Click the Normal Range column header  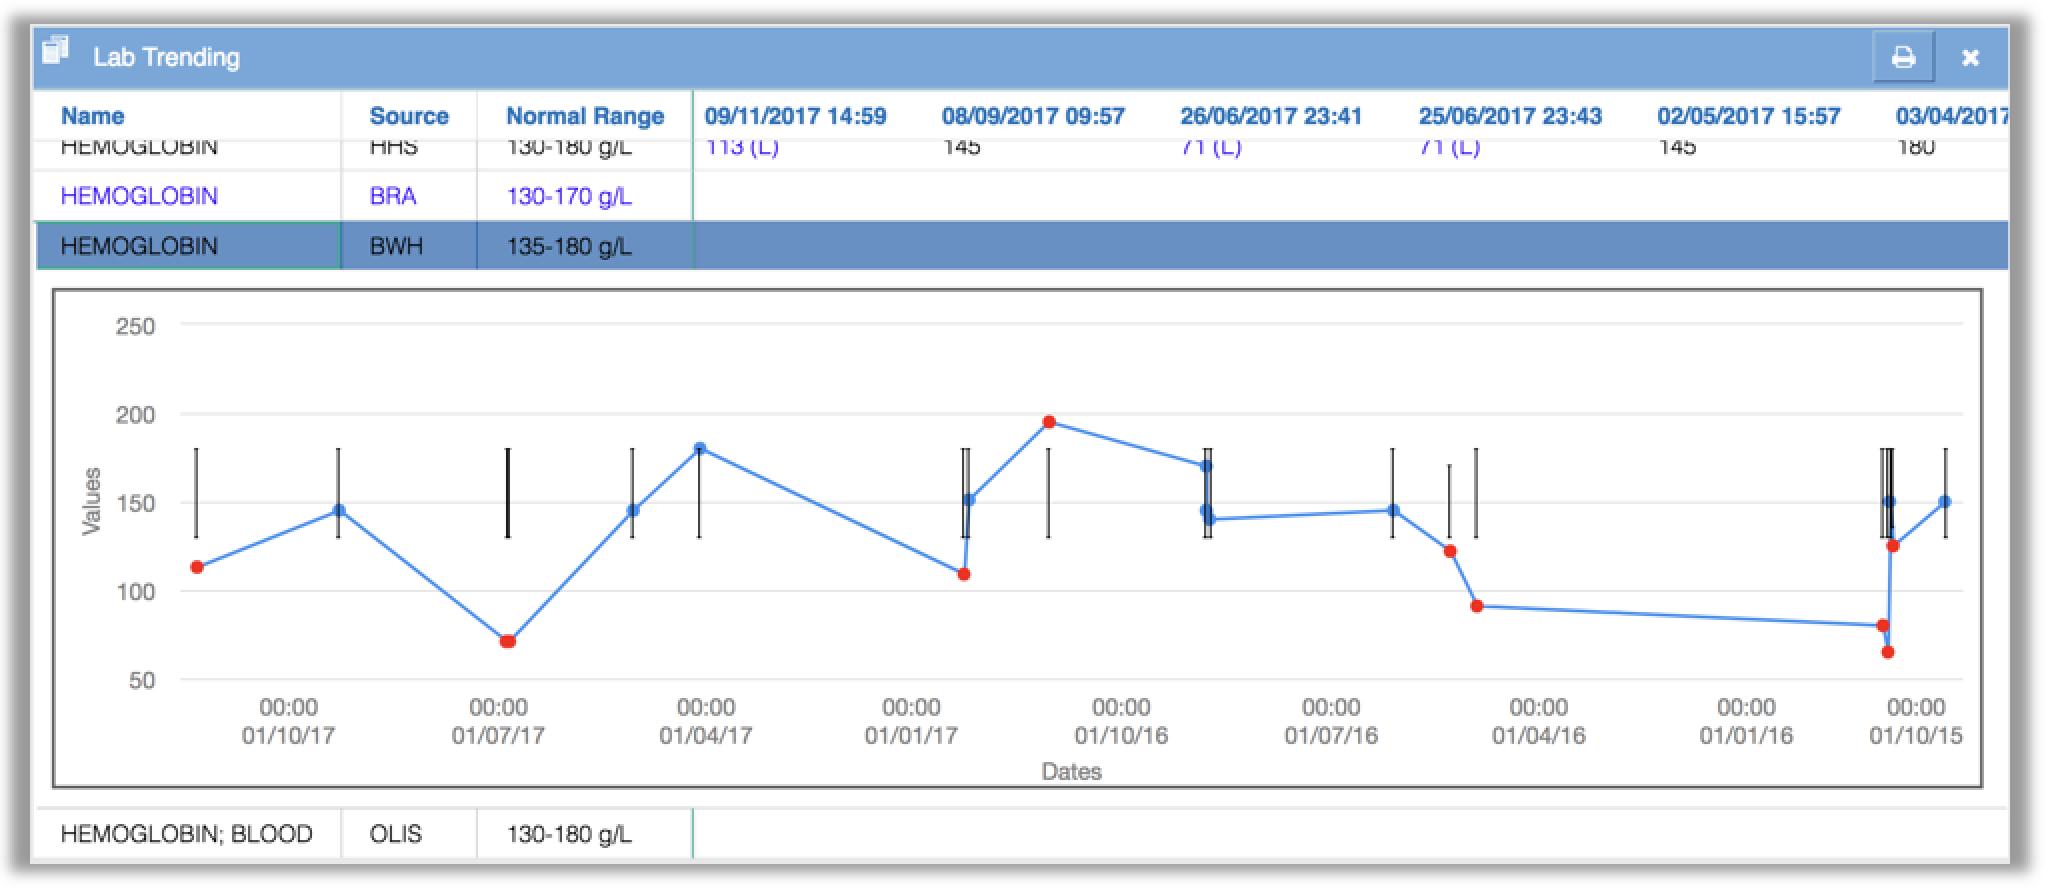[585, 116]
